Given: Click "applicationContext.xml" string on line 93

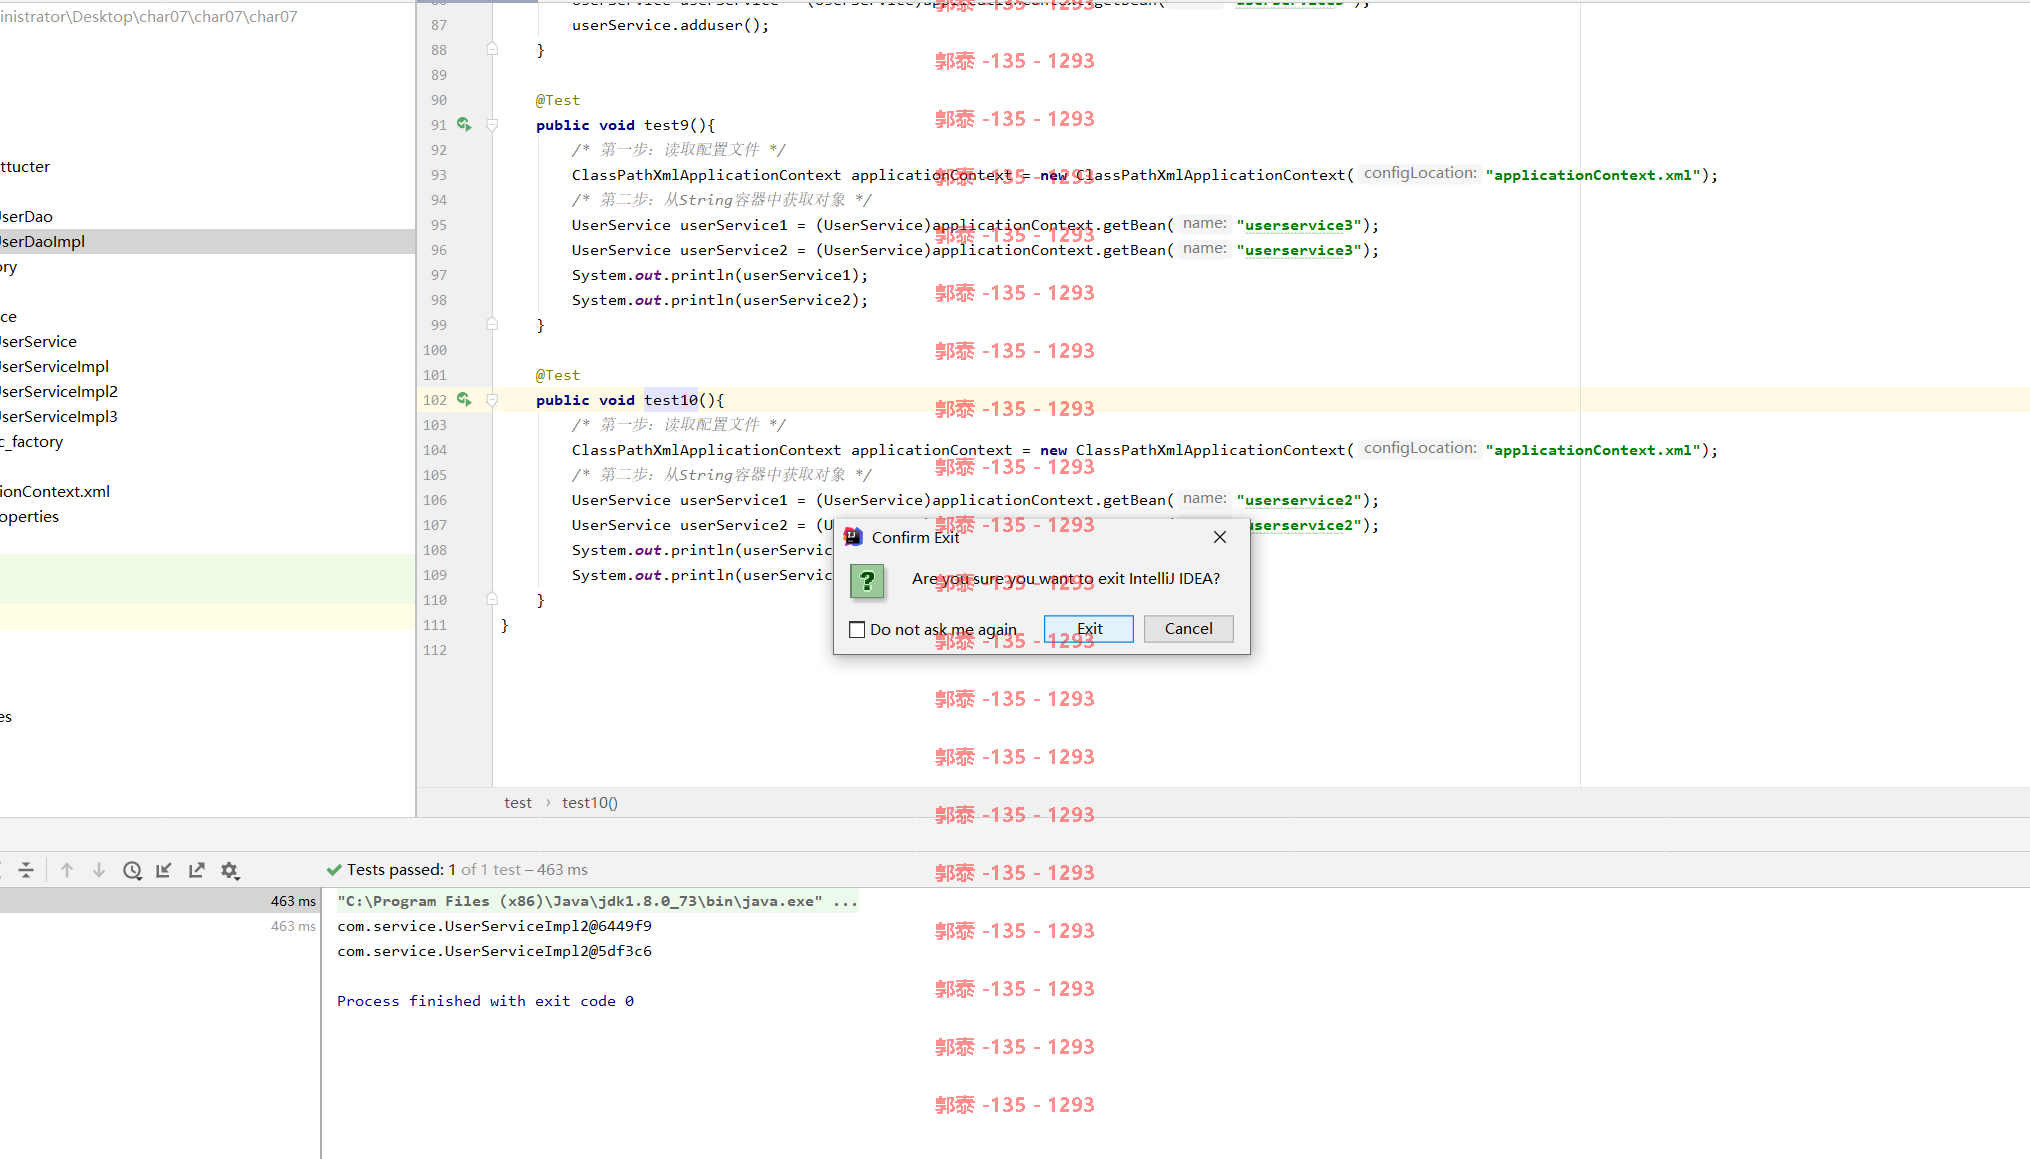Looking at the screenshot, I should click(1592, 175).
